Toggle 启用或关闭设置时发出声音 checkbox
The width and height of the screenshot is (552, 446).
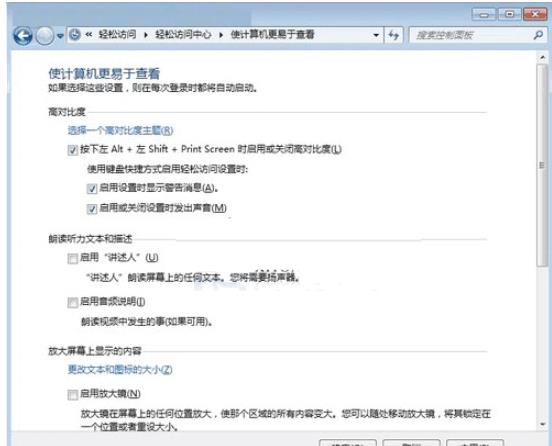(x=92, y=209)
